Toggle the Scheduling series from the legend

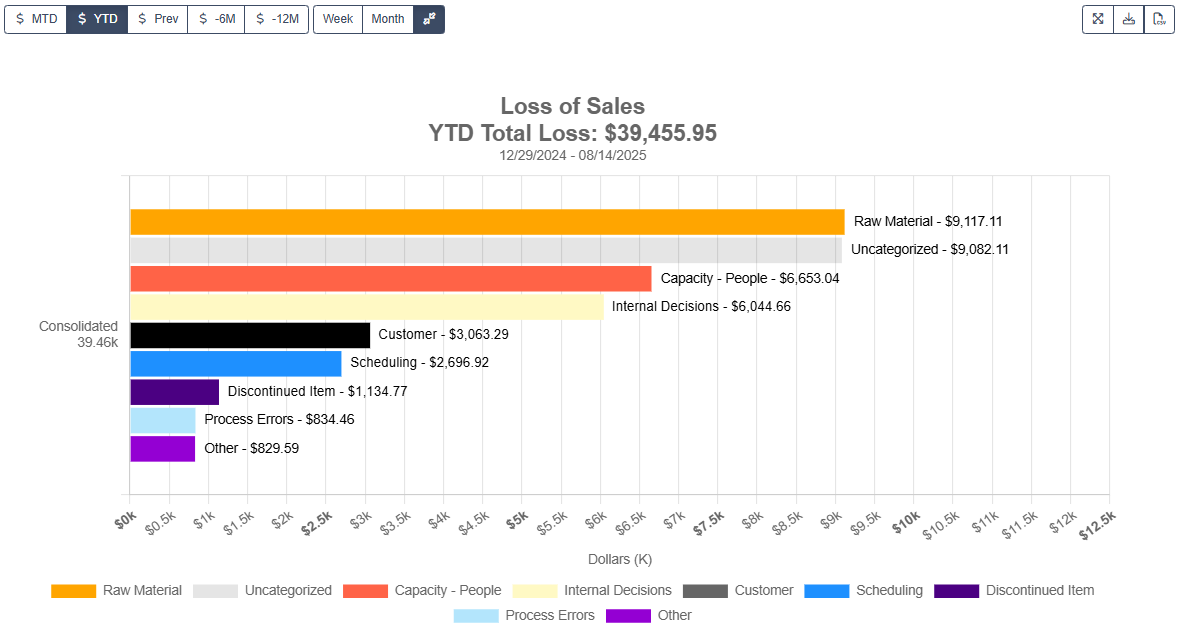[890, 590]
